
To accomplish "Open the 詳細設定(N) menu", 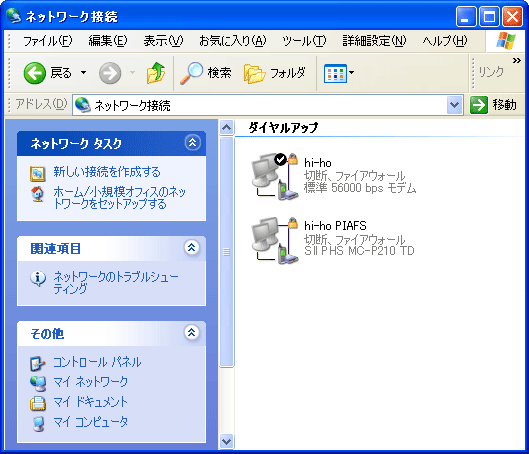I will tap(374, 41).
